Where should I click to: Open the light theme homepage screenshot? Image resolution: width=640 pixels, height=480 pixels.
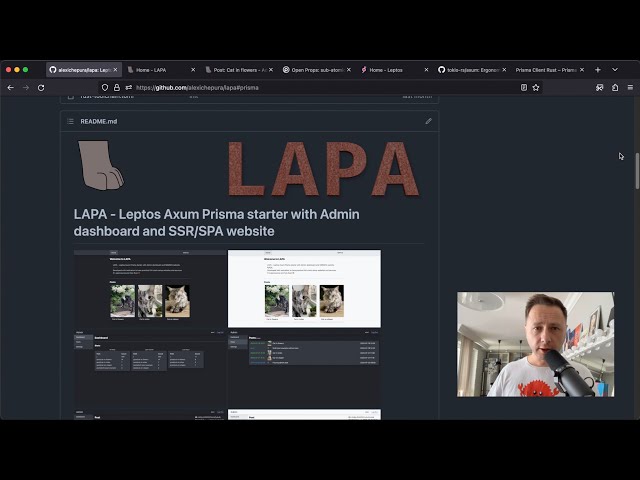[x=304, y=289]
